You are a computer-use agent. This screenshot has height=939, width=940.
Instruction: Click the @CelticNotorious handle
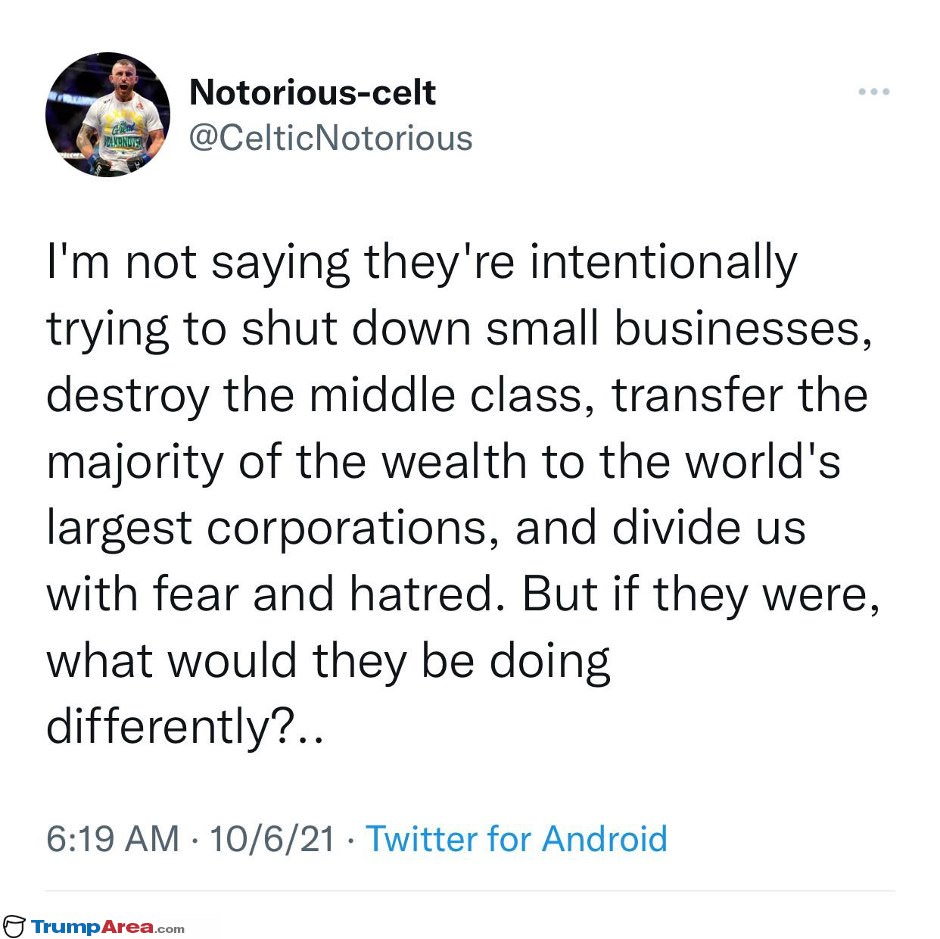tap(331, 138)
